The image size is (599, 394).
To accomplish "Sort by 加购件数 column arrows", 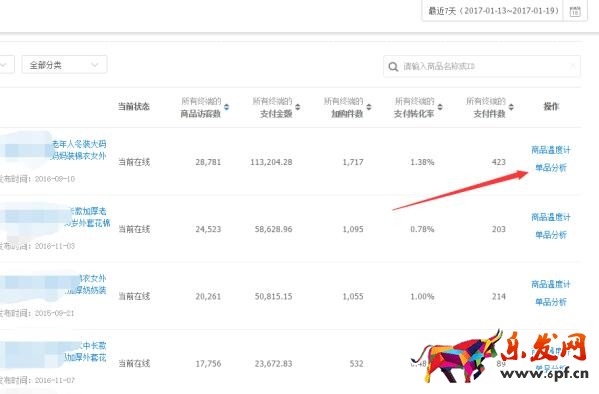I will pos(369,107).
